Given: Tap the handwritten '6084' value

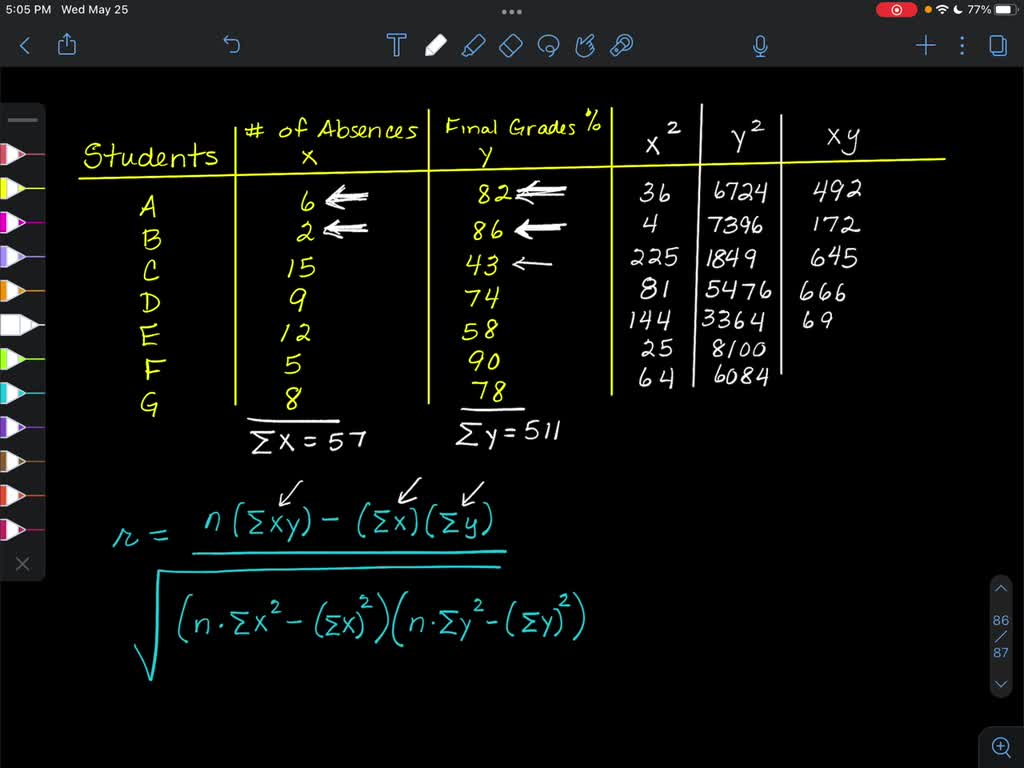Looking at the screenshot, I should point(741,375).
